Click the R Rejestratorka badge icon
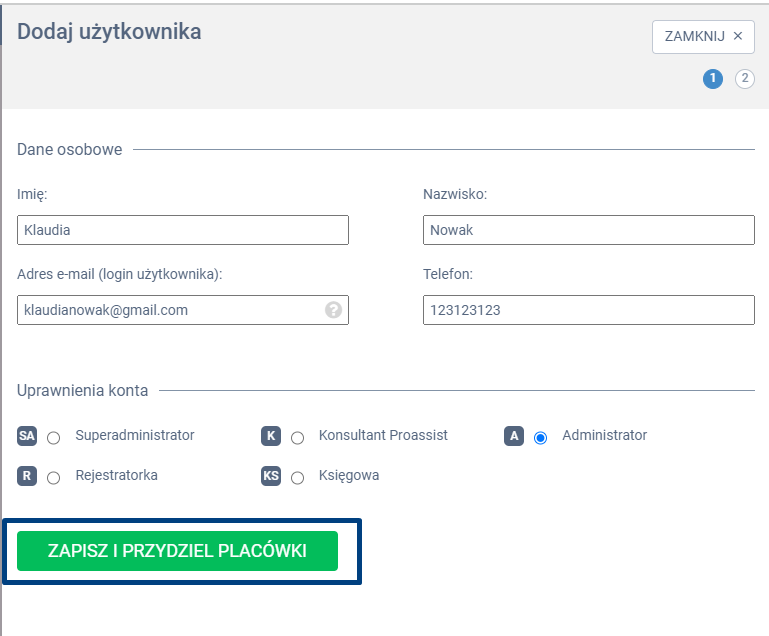Image resolution: width=769 pixels, height=636 pixels. (27, 476)
